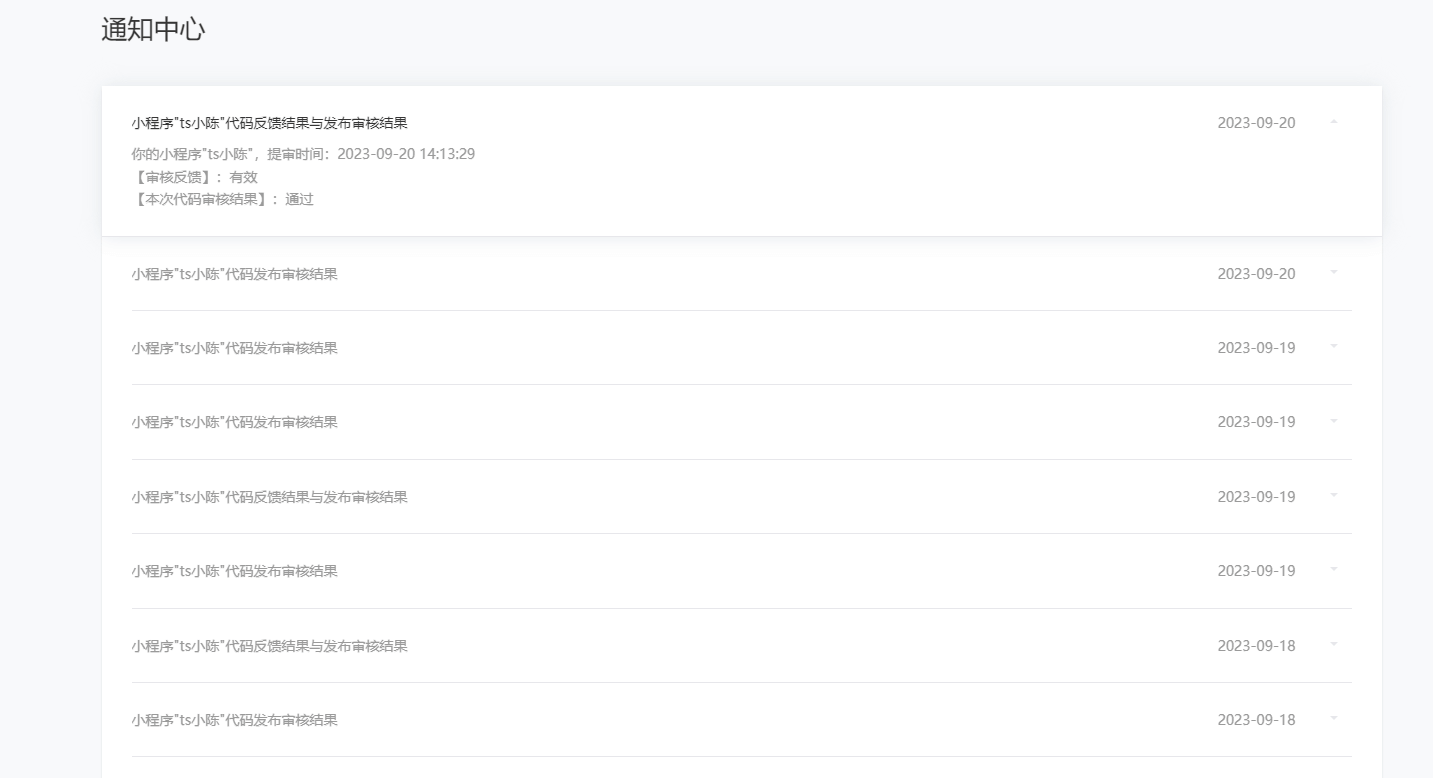Expand arrow of 09-19 row just below 09-19 代码反馈结果

point(1334,569)
